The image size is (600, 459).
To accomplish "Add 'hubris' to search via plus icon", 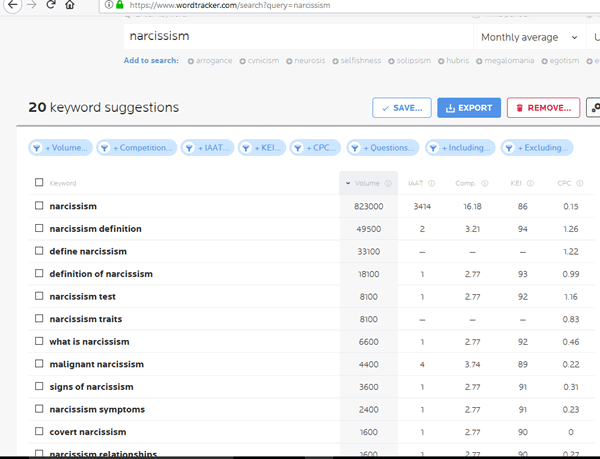I will [441, 61].
